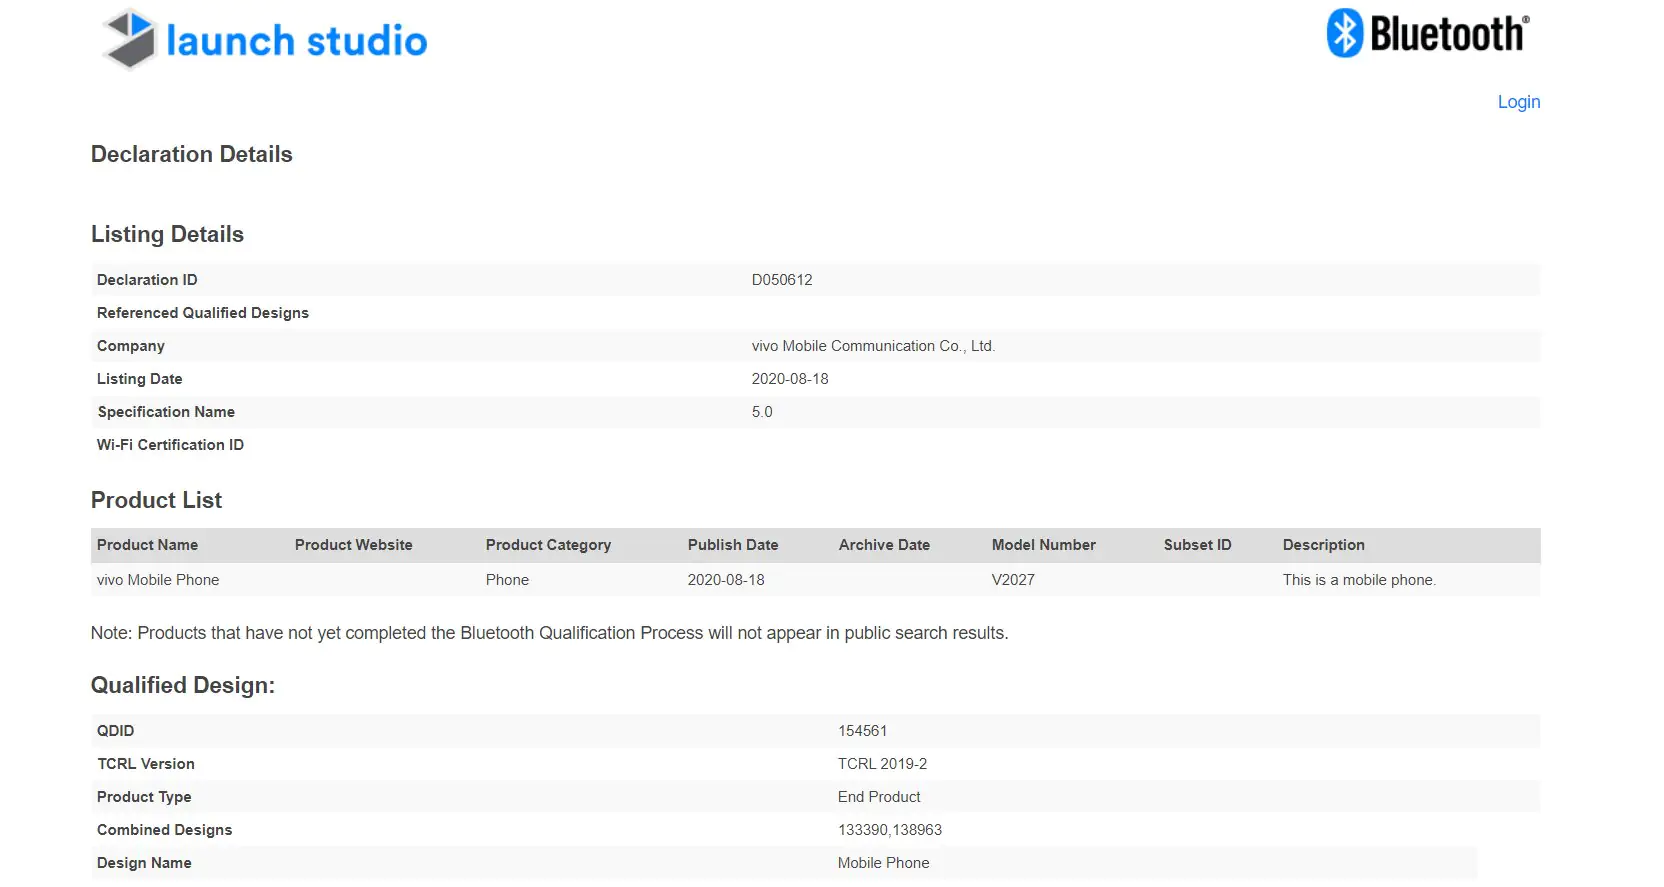
Task: Click the Description column header
Action: (1324, 545)
